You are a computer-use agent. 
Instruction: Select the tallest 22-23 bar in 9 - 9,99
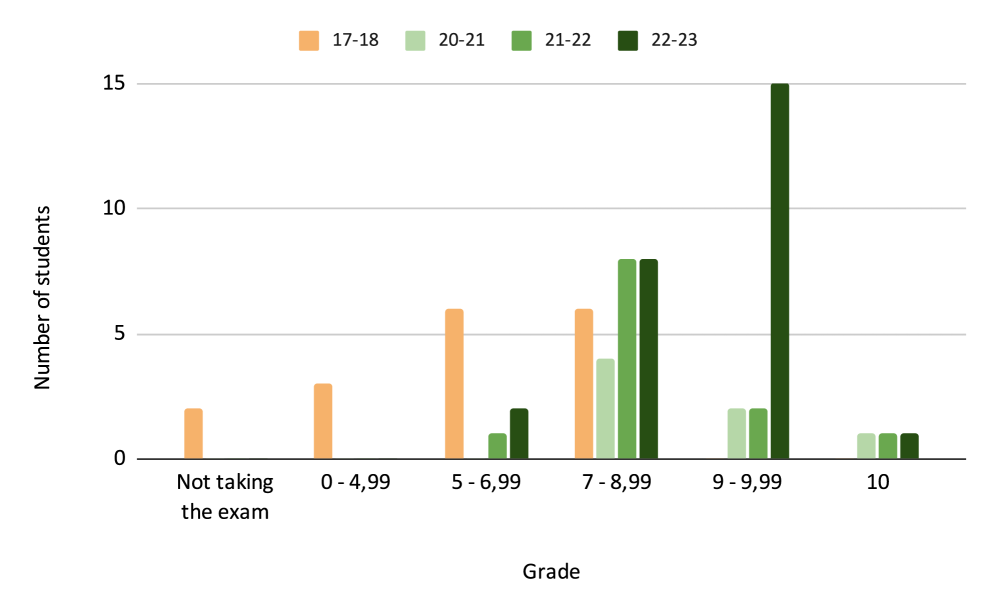tap(779, 271)
